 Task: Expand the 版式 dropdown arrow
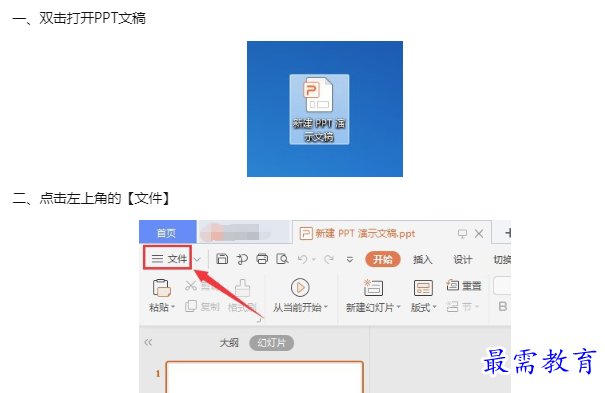(434, 307)
